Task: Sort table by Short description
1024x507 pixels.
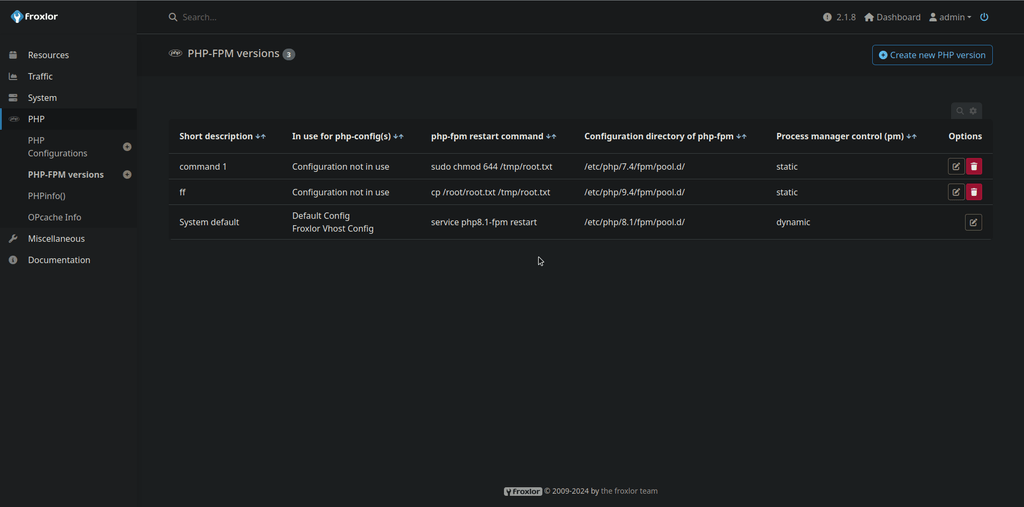Action: pos(260,136)
